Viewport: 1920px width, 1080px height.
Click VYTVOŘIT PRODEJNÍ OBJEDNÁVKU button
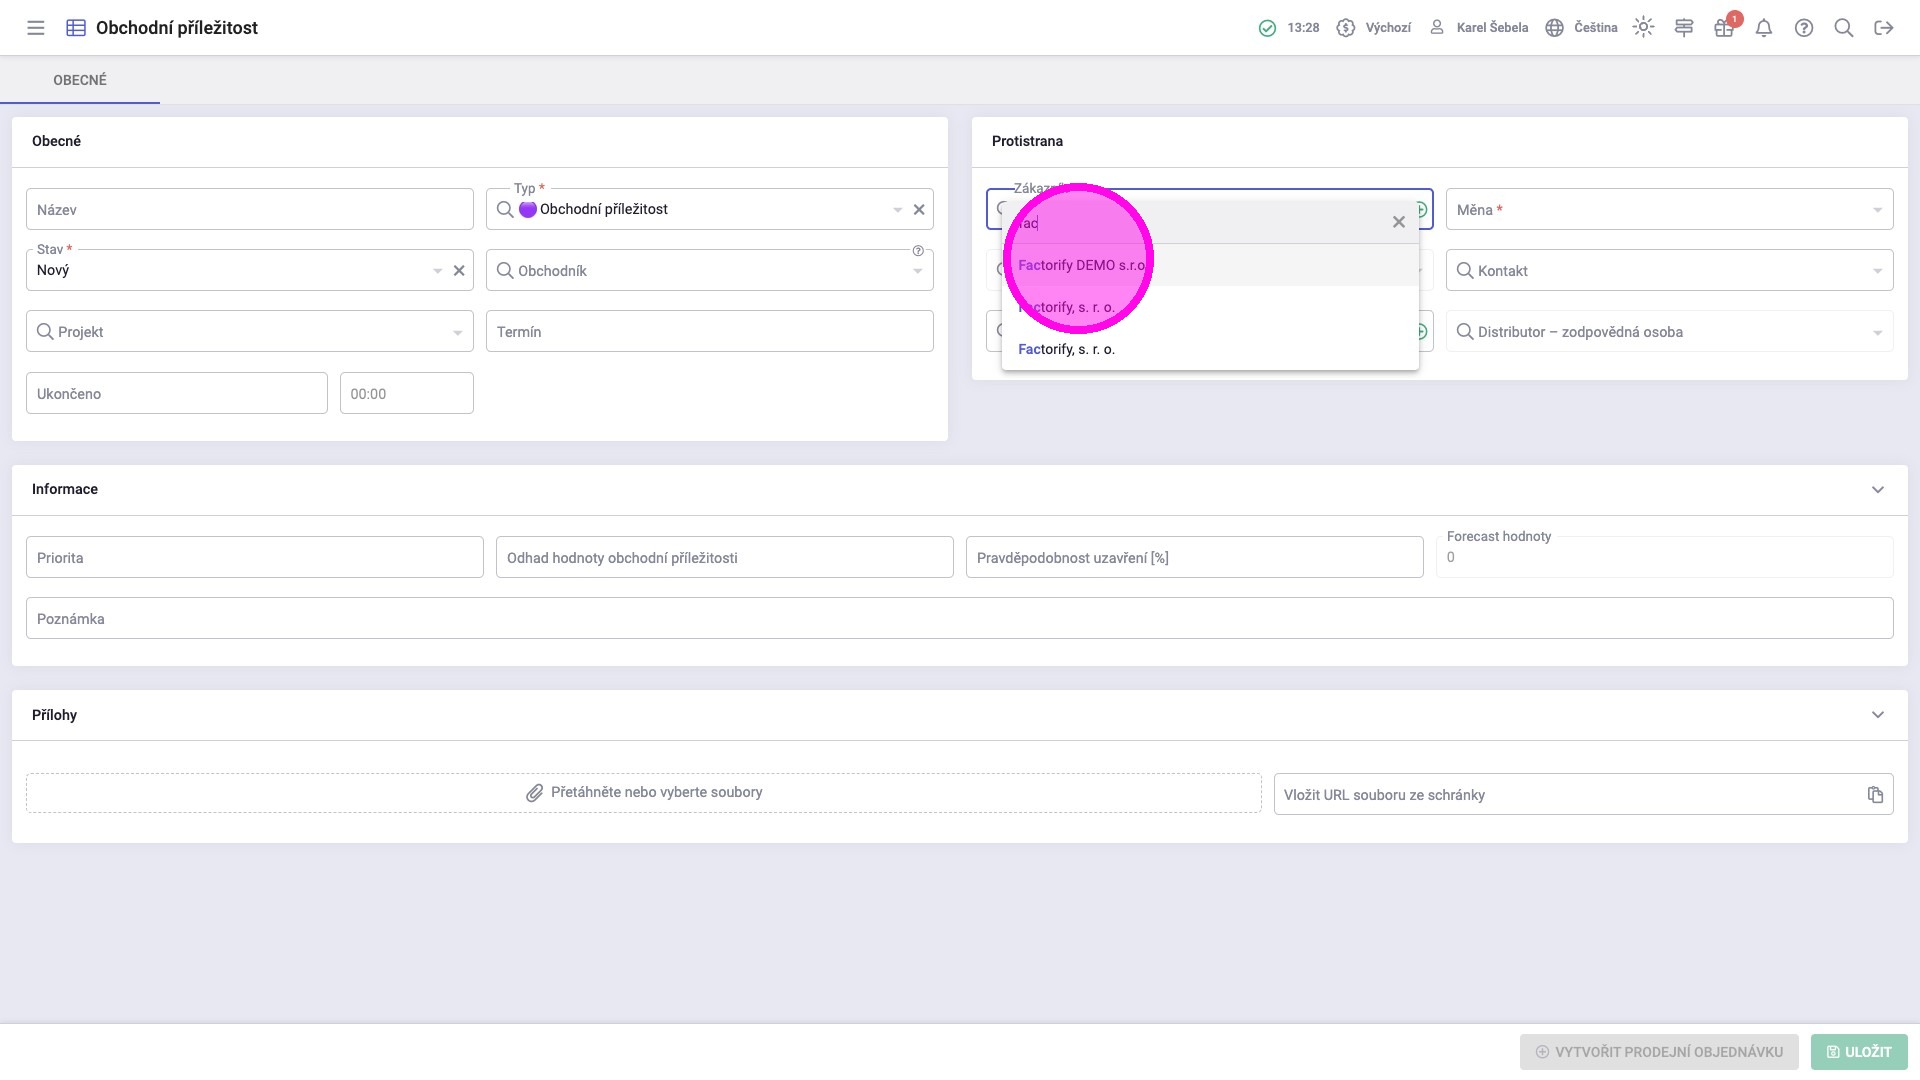tap(1659, 1052)
